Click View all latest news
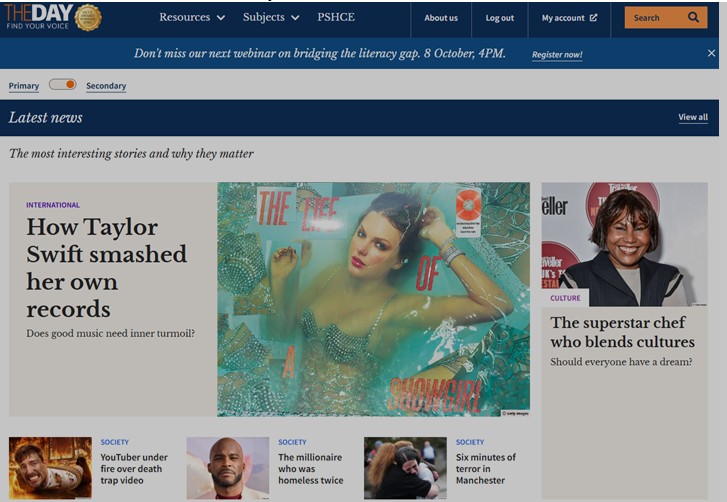 [693, 117]
